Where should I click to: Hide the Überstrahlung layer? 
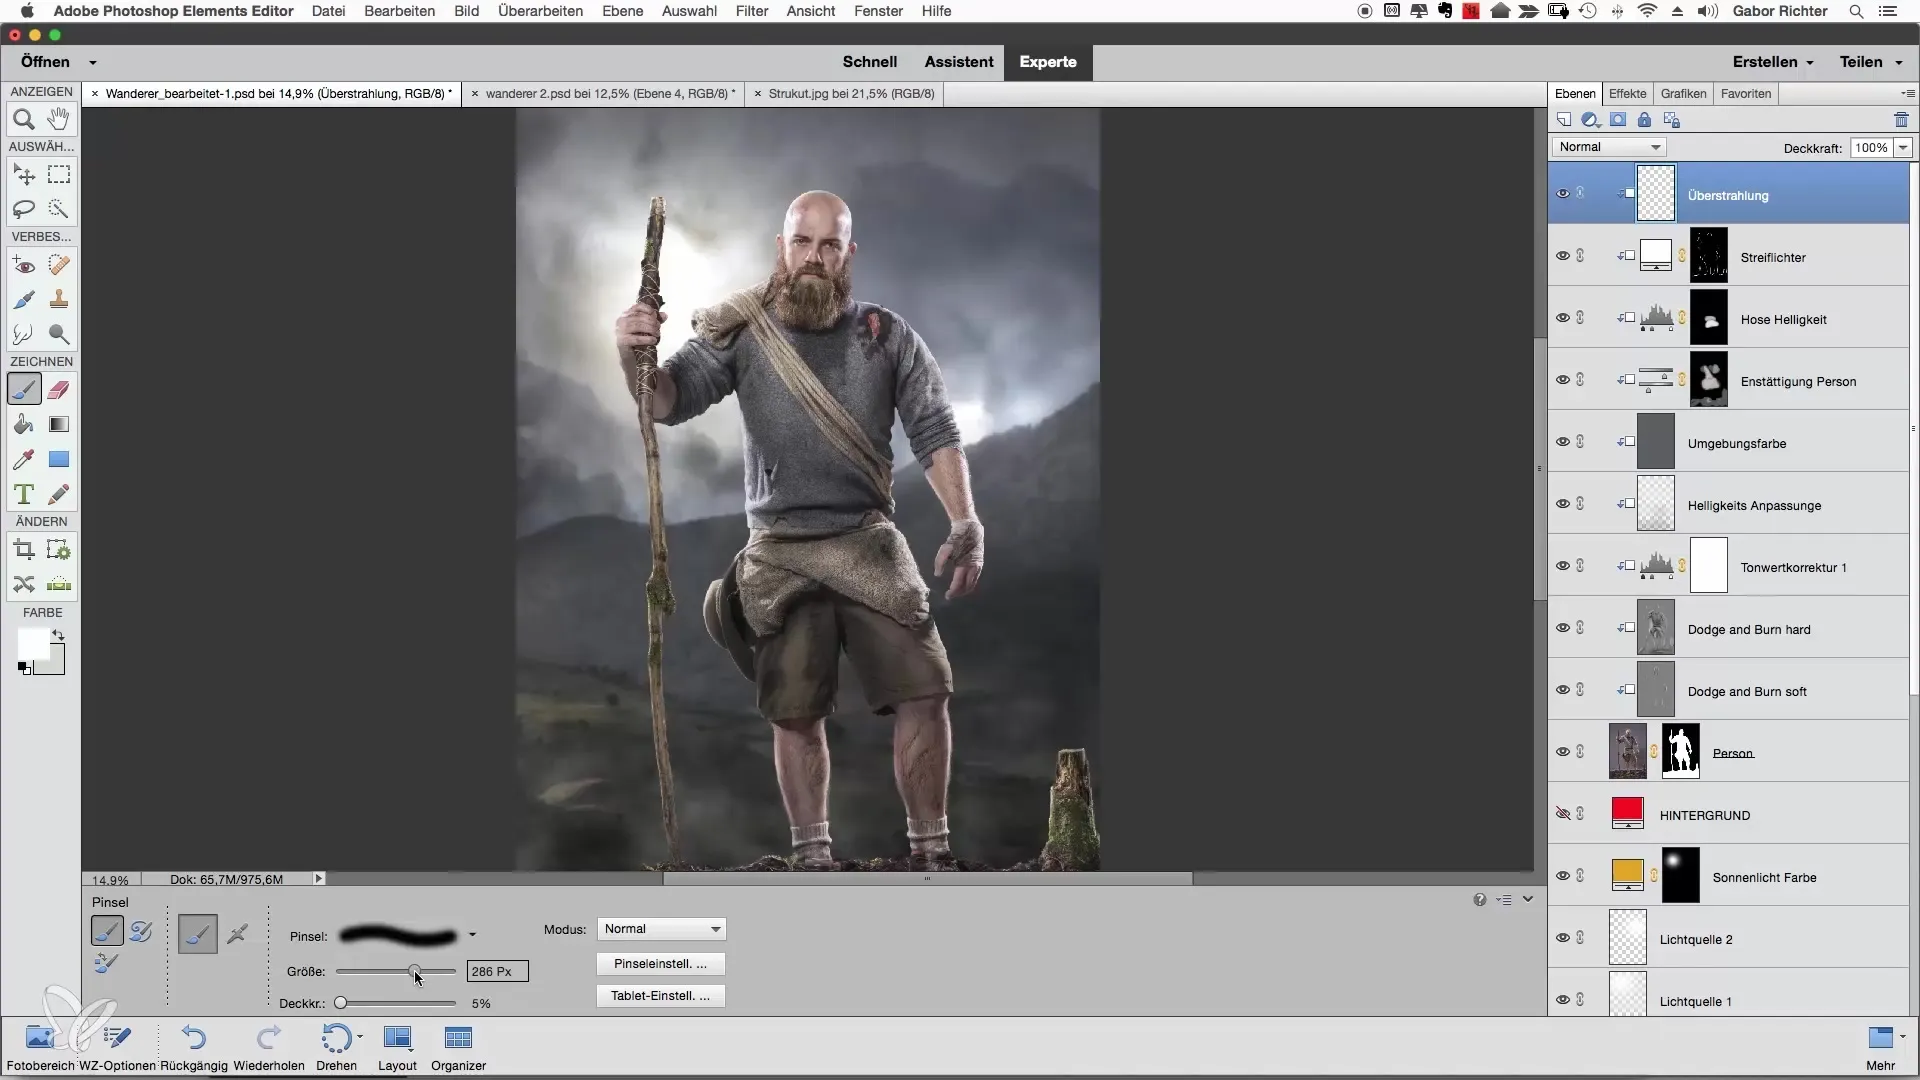(1563, 194)
